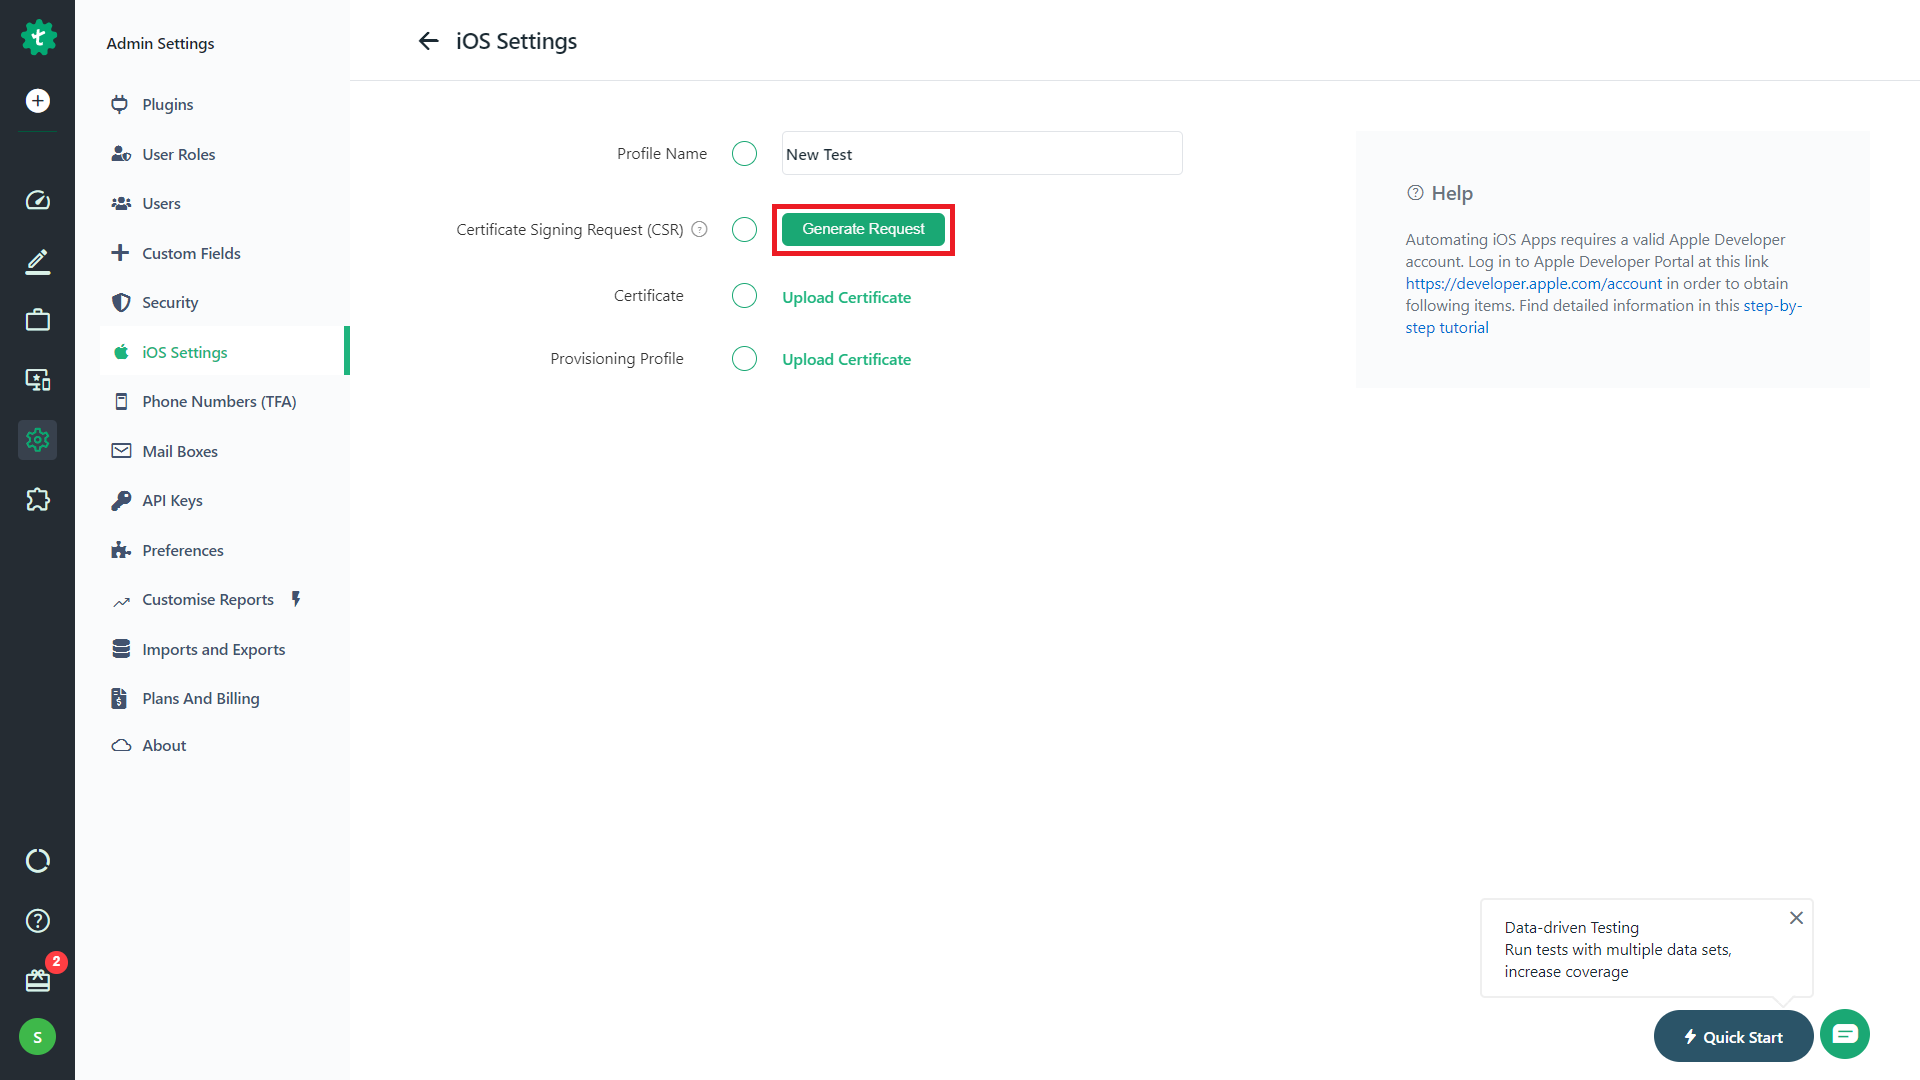Viewport: 1920px width, 1080px height.
Task: Click Upload Certificate for Provisioning Profile
Action: pos(846,360)
